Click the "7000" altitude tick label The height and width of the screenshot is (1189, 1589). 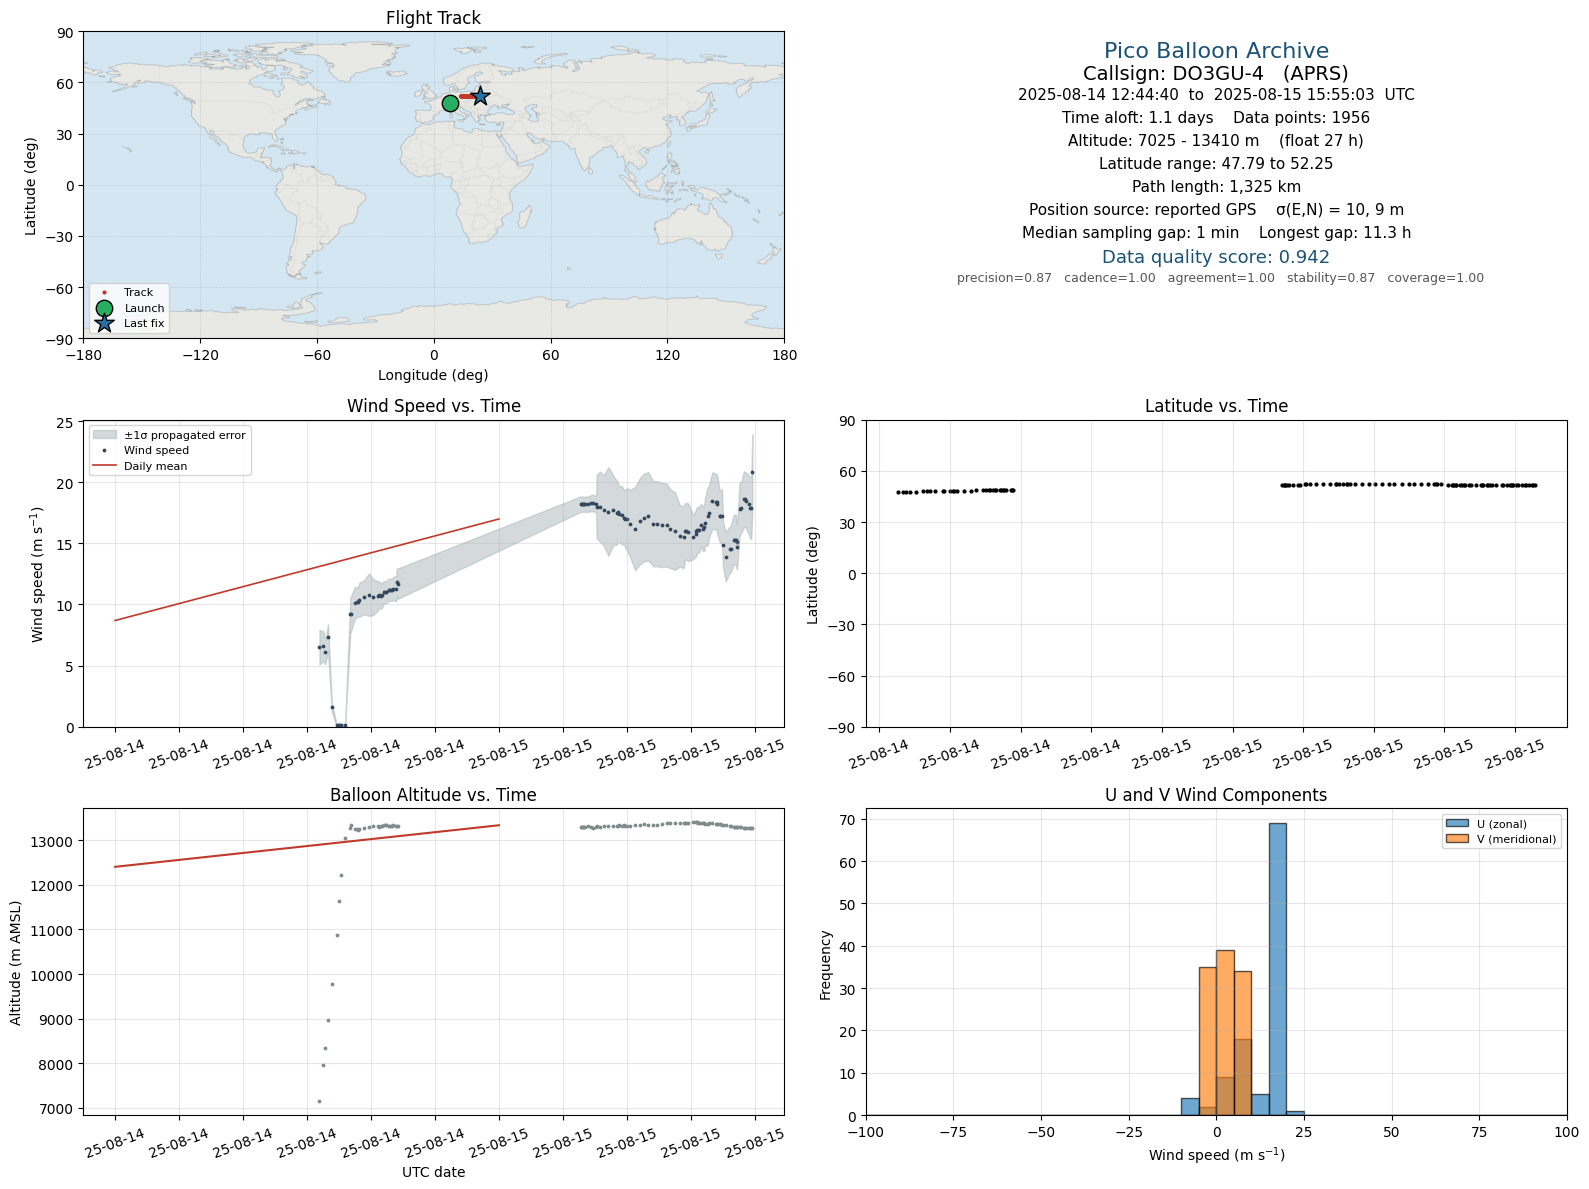[x=56, y=1109]
